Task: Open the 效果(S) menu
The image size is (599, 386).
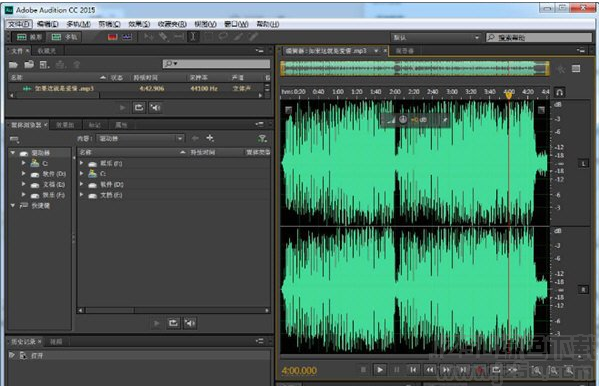Action: (x=139, y=24)
